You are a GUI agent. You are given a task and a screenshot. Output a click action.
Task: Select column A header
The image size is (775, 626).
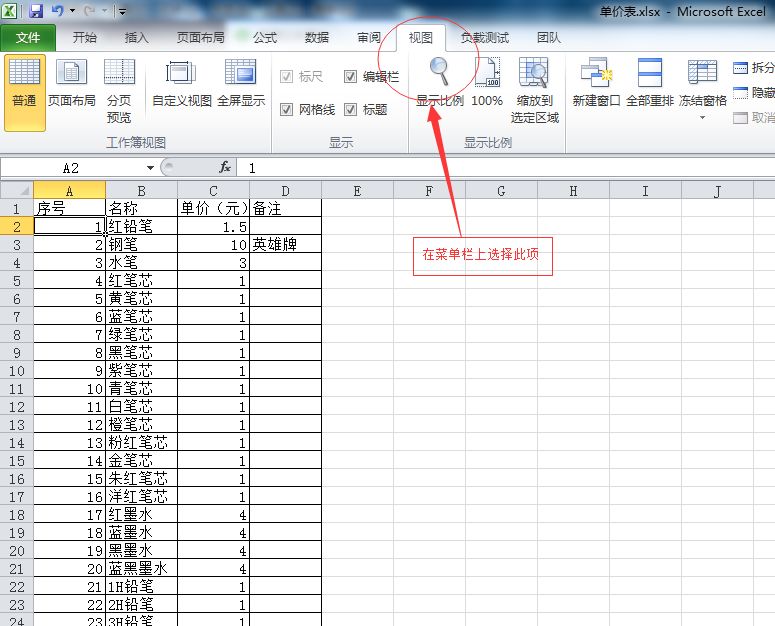(69, 190)
